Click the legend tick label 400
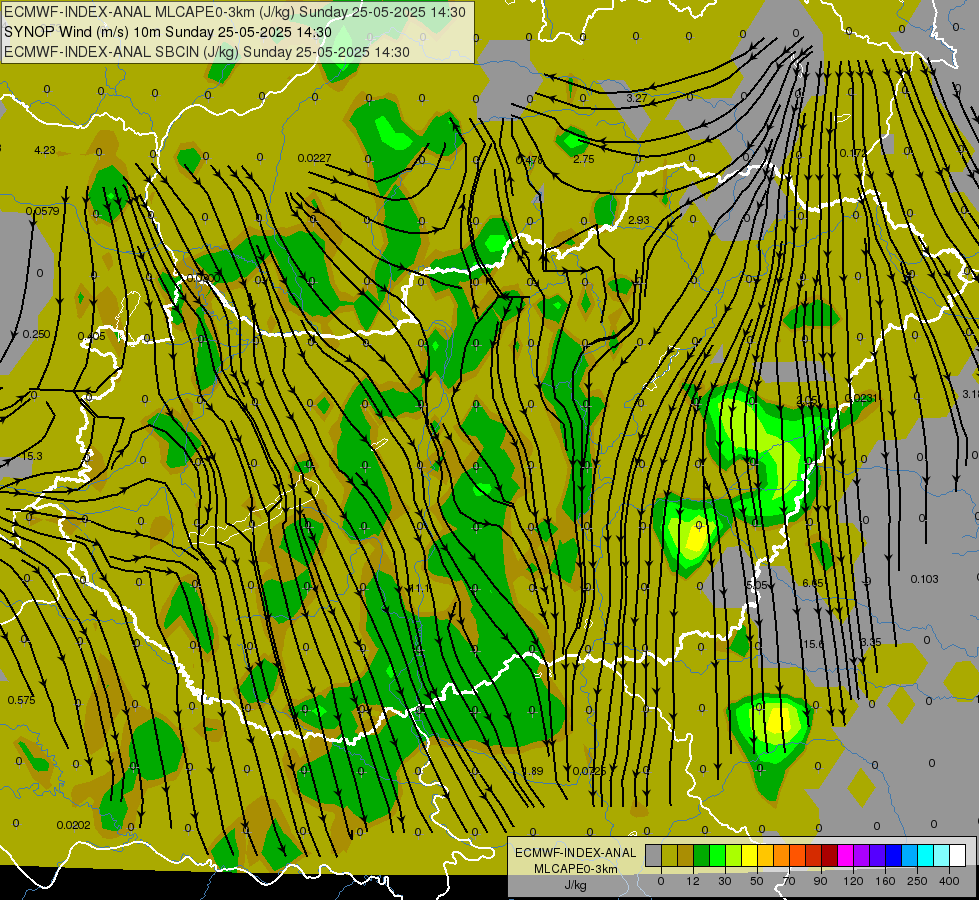The height and width of the screenshot is (900, 979). point(949,881)
